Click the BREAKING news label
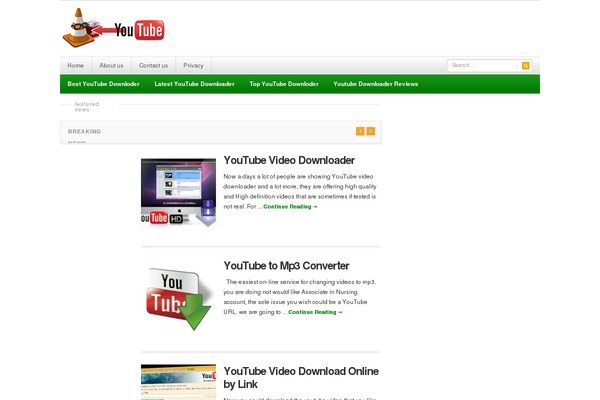600x400 pixels. pyautogui.click(x=84, y=132)
